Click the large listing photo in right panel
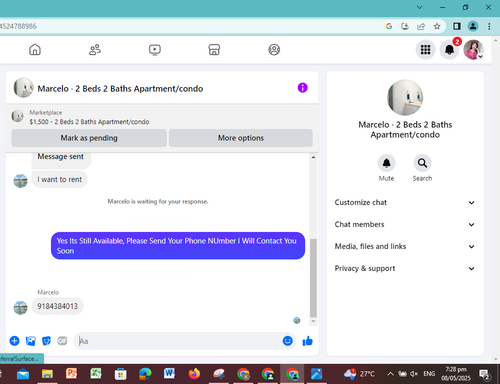Viewport: 500px width, 384px height. click(x=405, y=97)
